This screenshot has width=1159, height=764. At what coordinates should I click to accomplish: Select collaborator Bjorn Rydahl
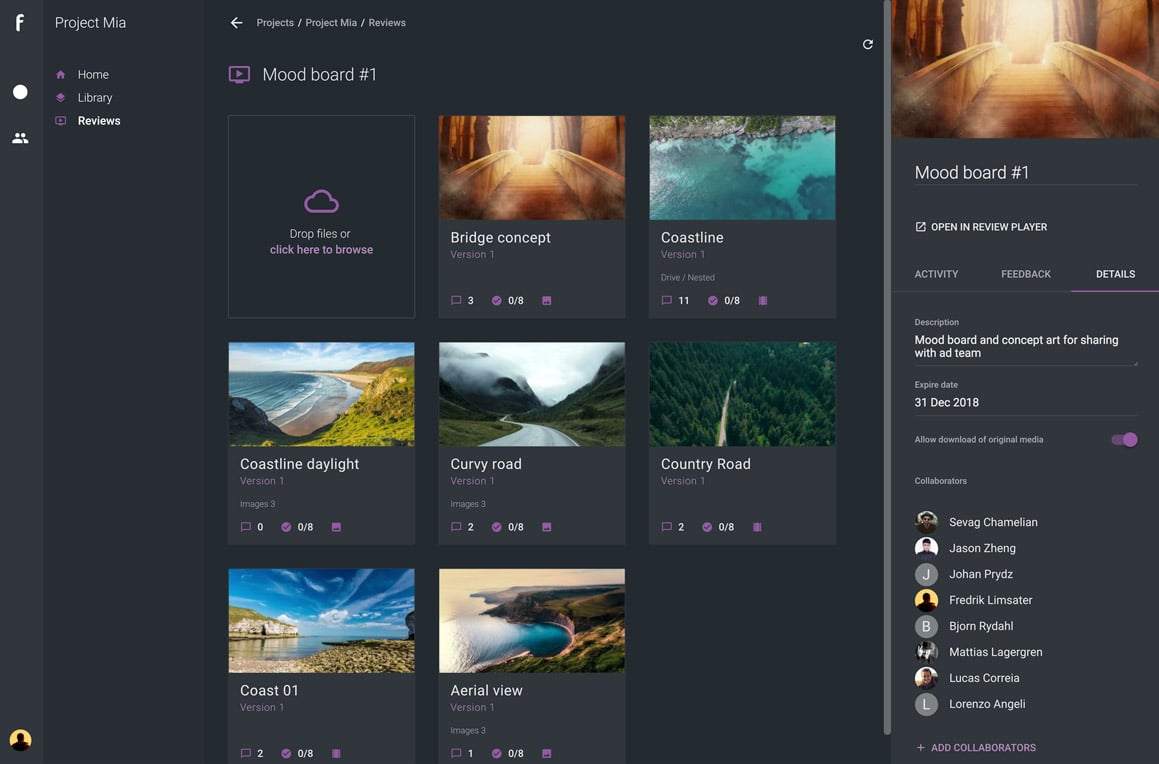pyautogui.click(x=963, y=626)
